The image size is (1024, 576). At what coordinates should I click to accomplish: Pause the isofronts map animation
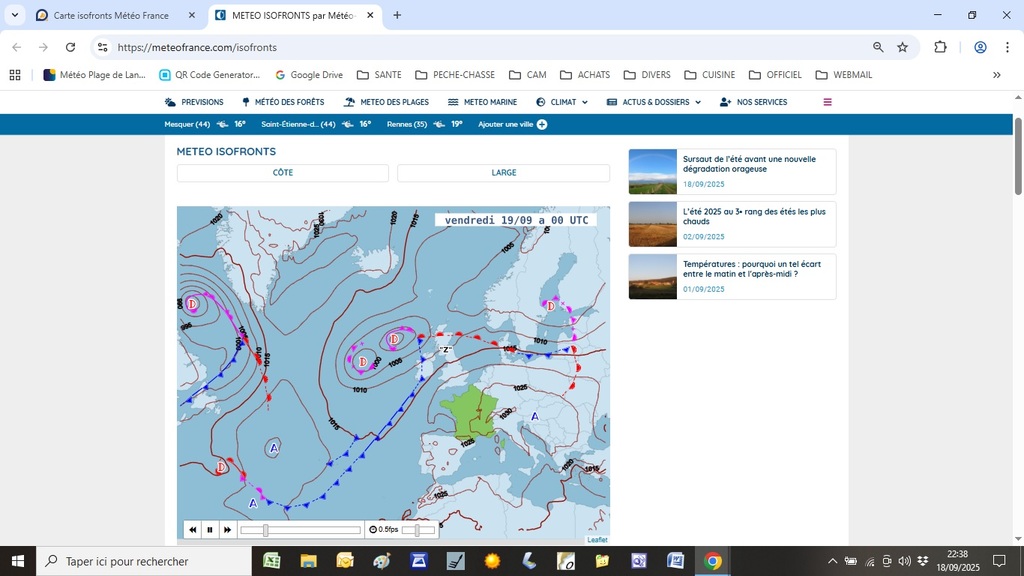pyautogui.click(x=210, y=530)
